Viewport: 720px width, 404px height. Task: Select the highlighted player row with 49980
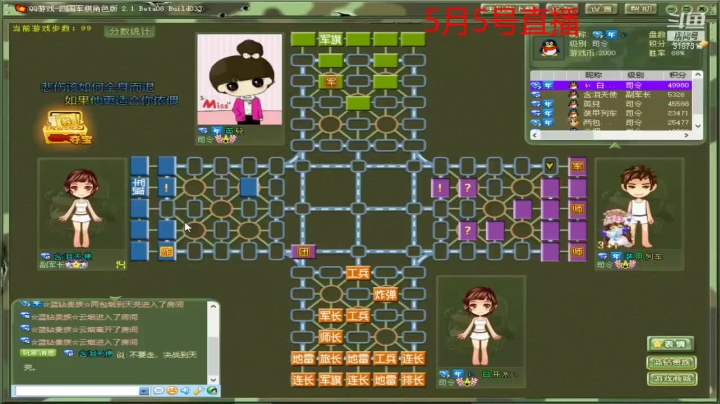611,85
